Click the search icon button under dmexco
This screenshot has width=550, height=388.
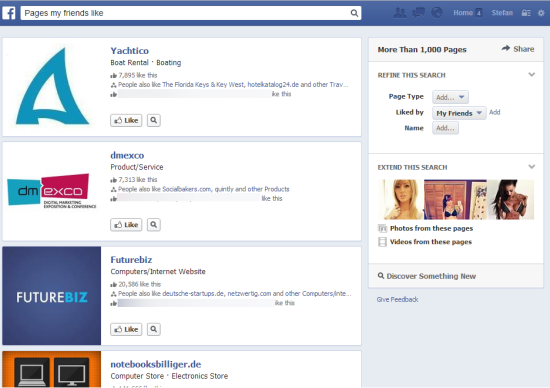pyautogui.click(x=154, y=225)
